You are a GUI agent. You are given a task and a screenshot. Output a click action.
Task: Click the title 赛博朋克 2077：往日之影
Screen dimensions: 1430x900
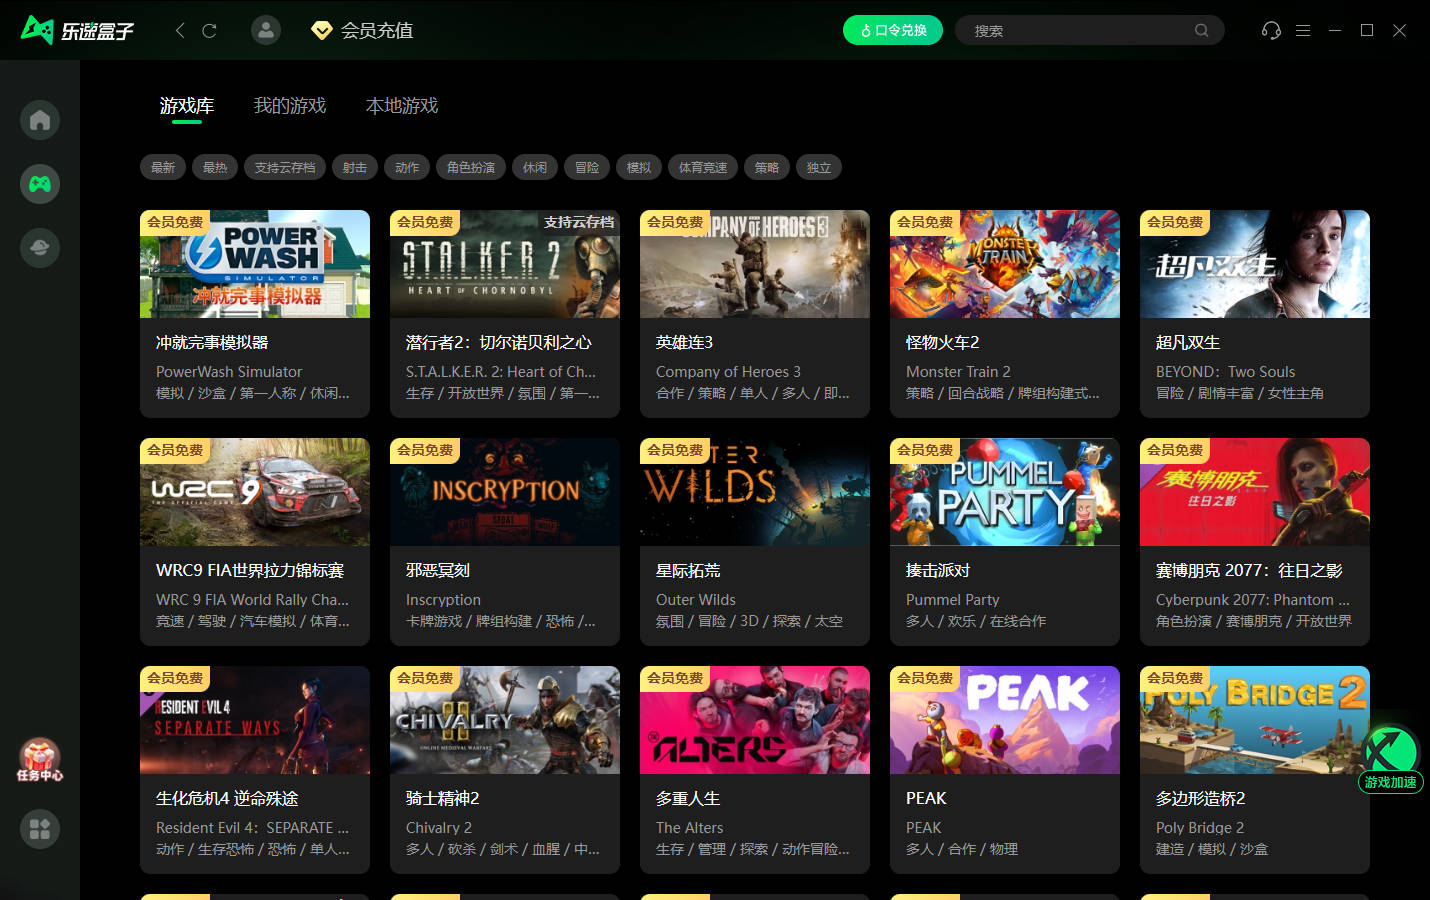(1249, 571)
